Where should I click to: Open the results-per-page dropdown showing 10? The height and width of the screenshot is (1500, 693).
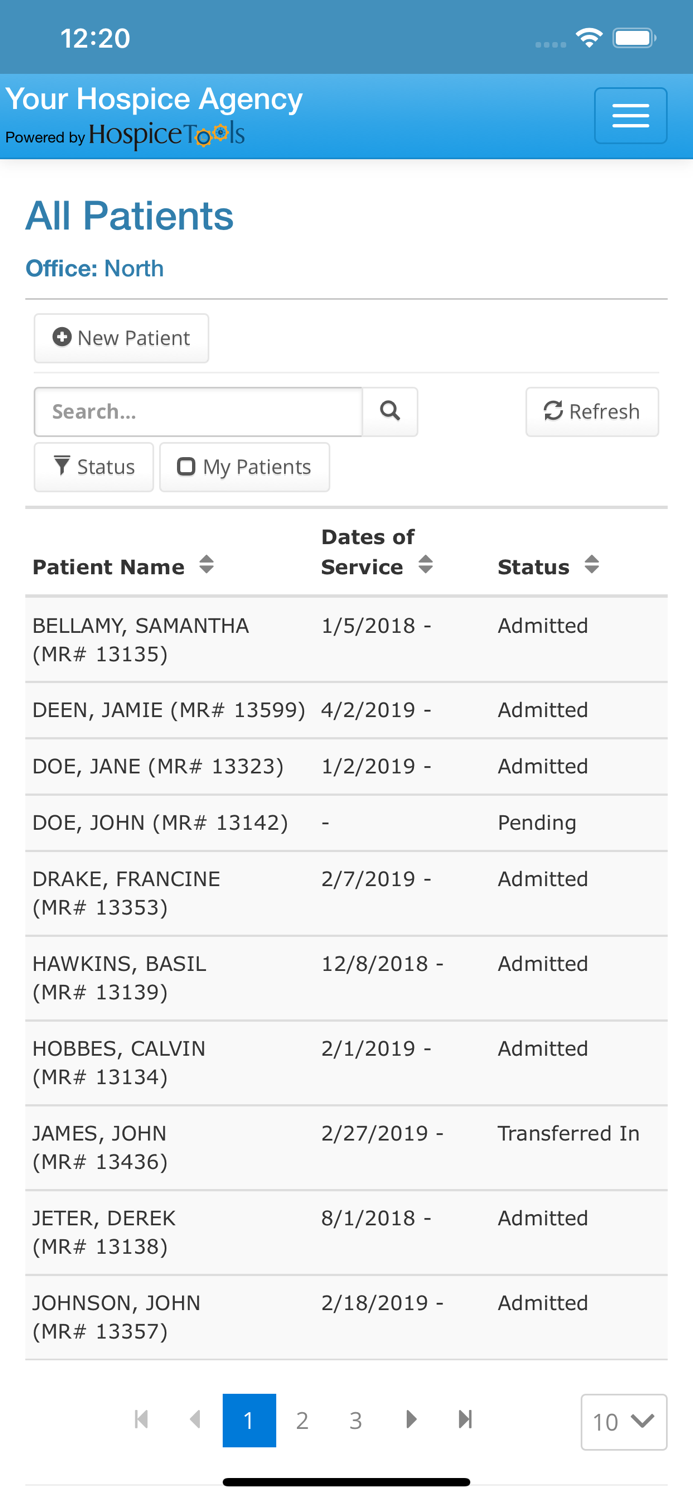[624, 1422]
